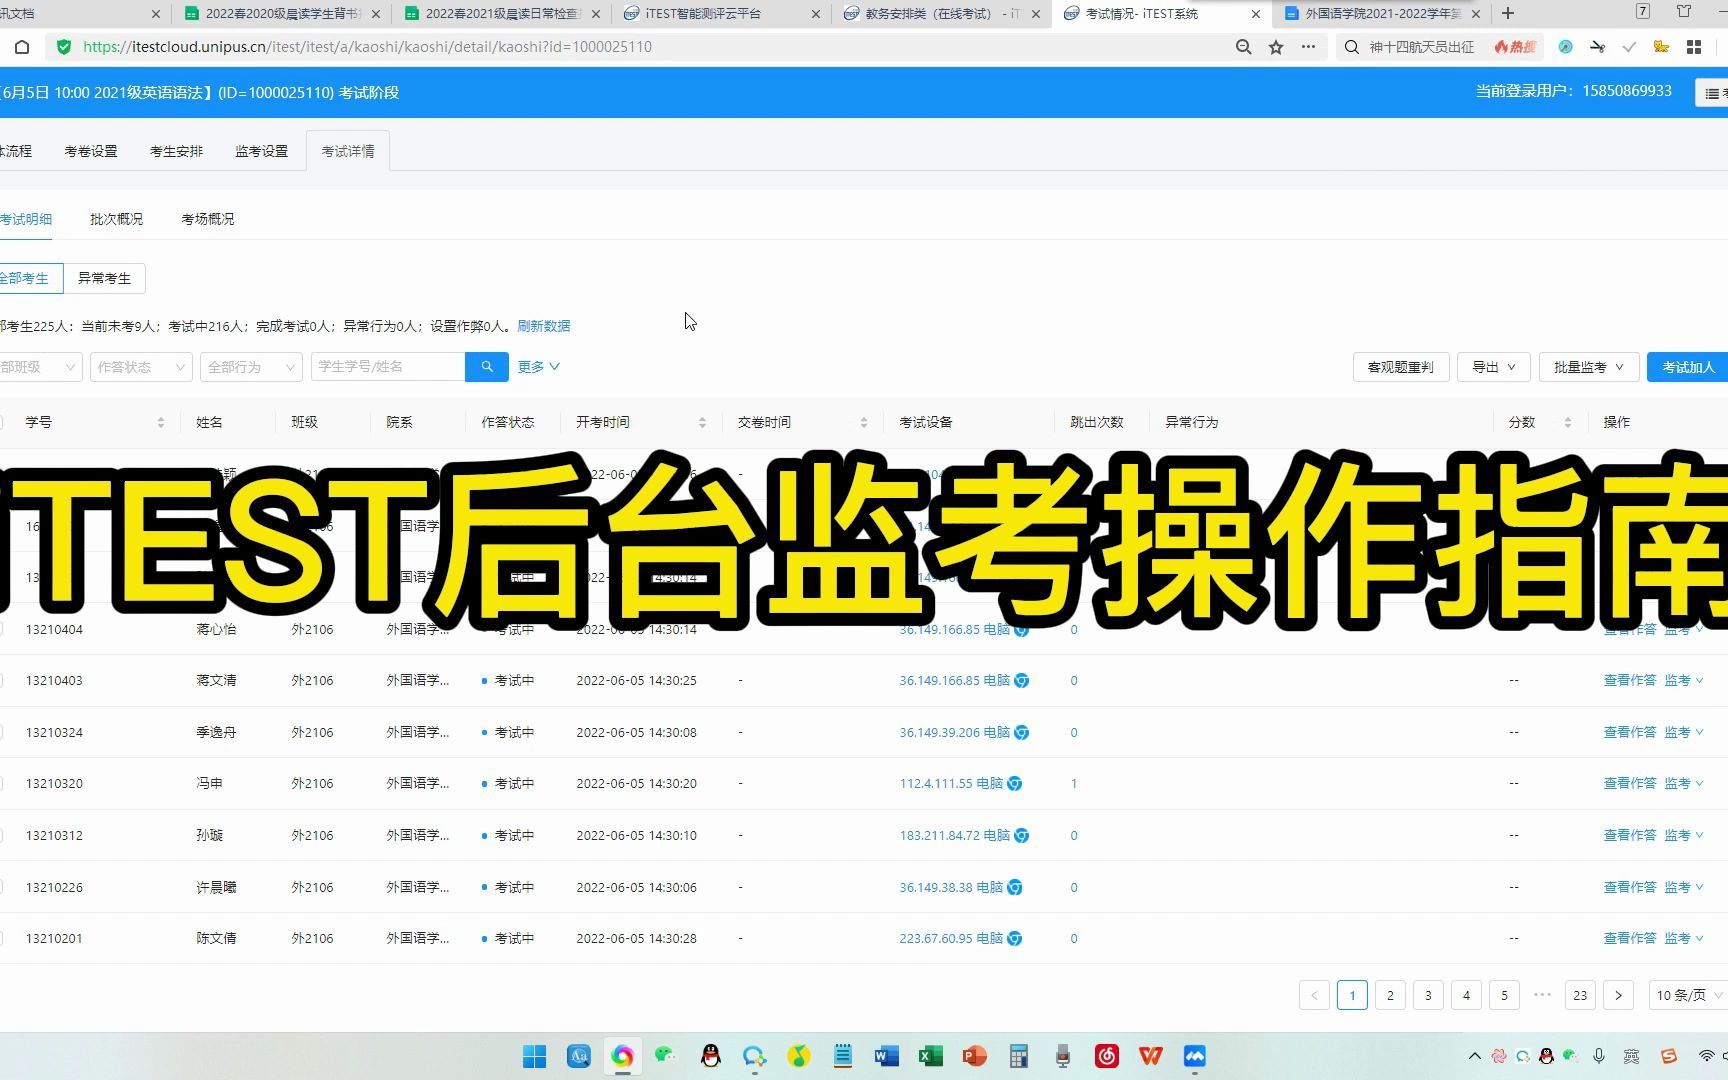The height and width of the screenshot is (1080, 1728).
Task: Click 学生学号/姓名 search field
Action: 388,367
